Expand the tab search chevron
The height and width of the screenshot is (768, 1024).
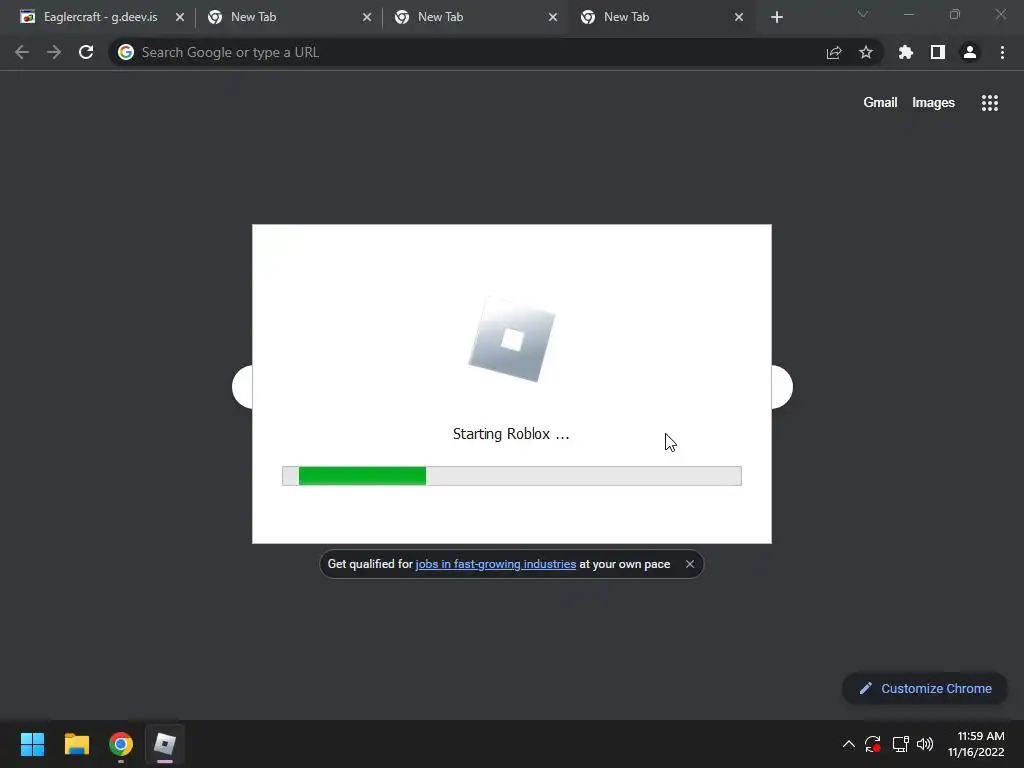pyautogui.click(x=863, y=14)
